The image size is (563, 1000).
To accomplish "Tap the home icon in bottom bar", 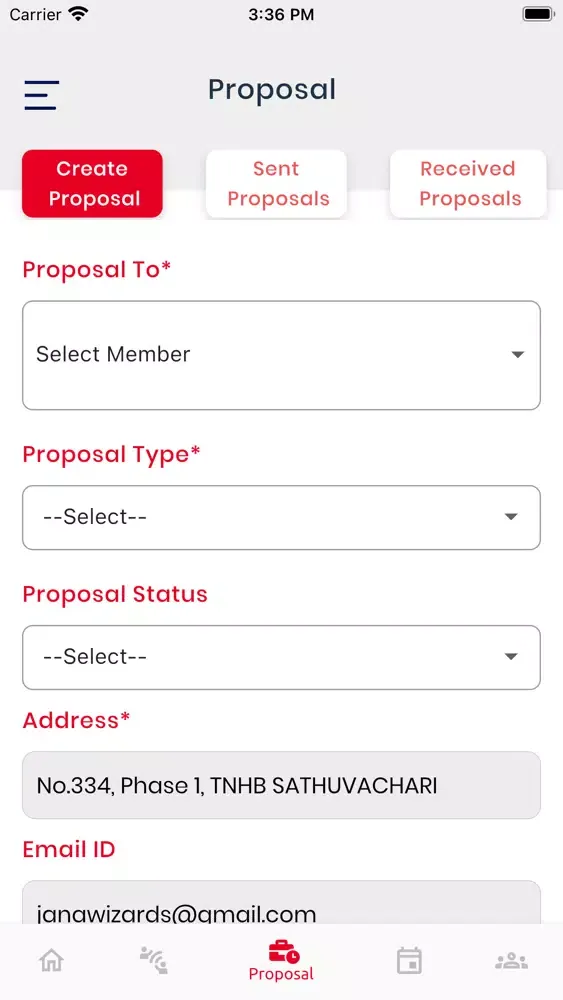I will point(51,960).
